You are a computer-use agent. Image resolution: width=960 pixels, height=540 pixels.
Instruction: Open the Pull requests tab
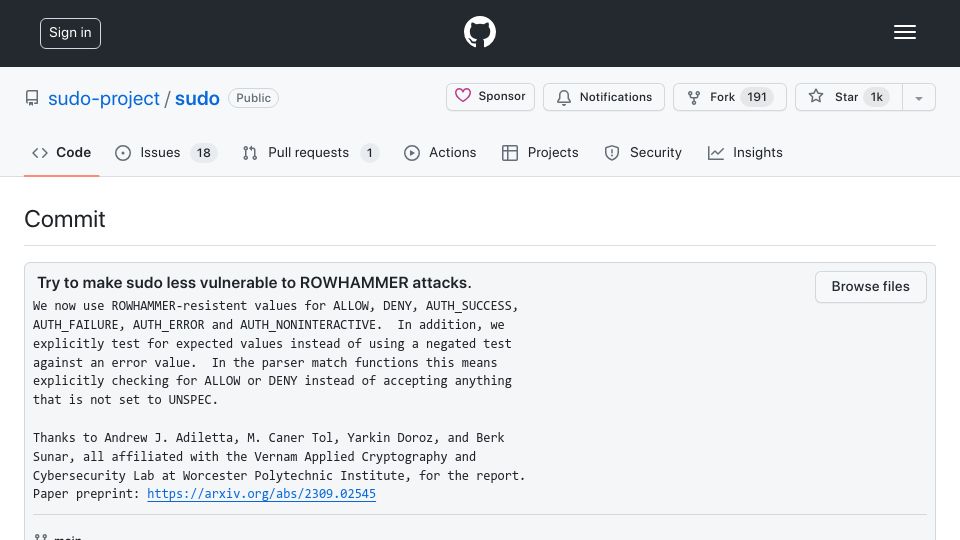point(310,152)
